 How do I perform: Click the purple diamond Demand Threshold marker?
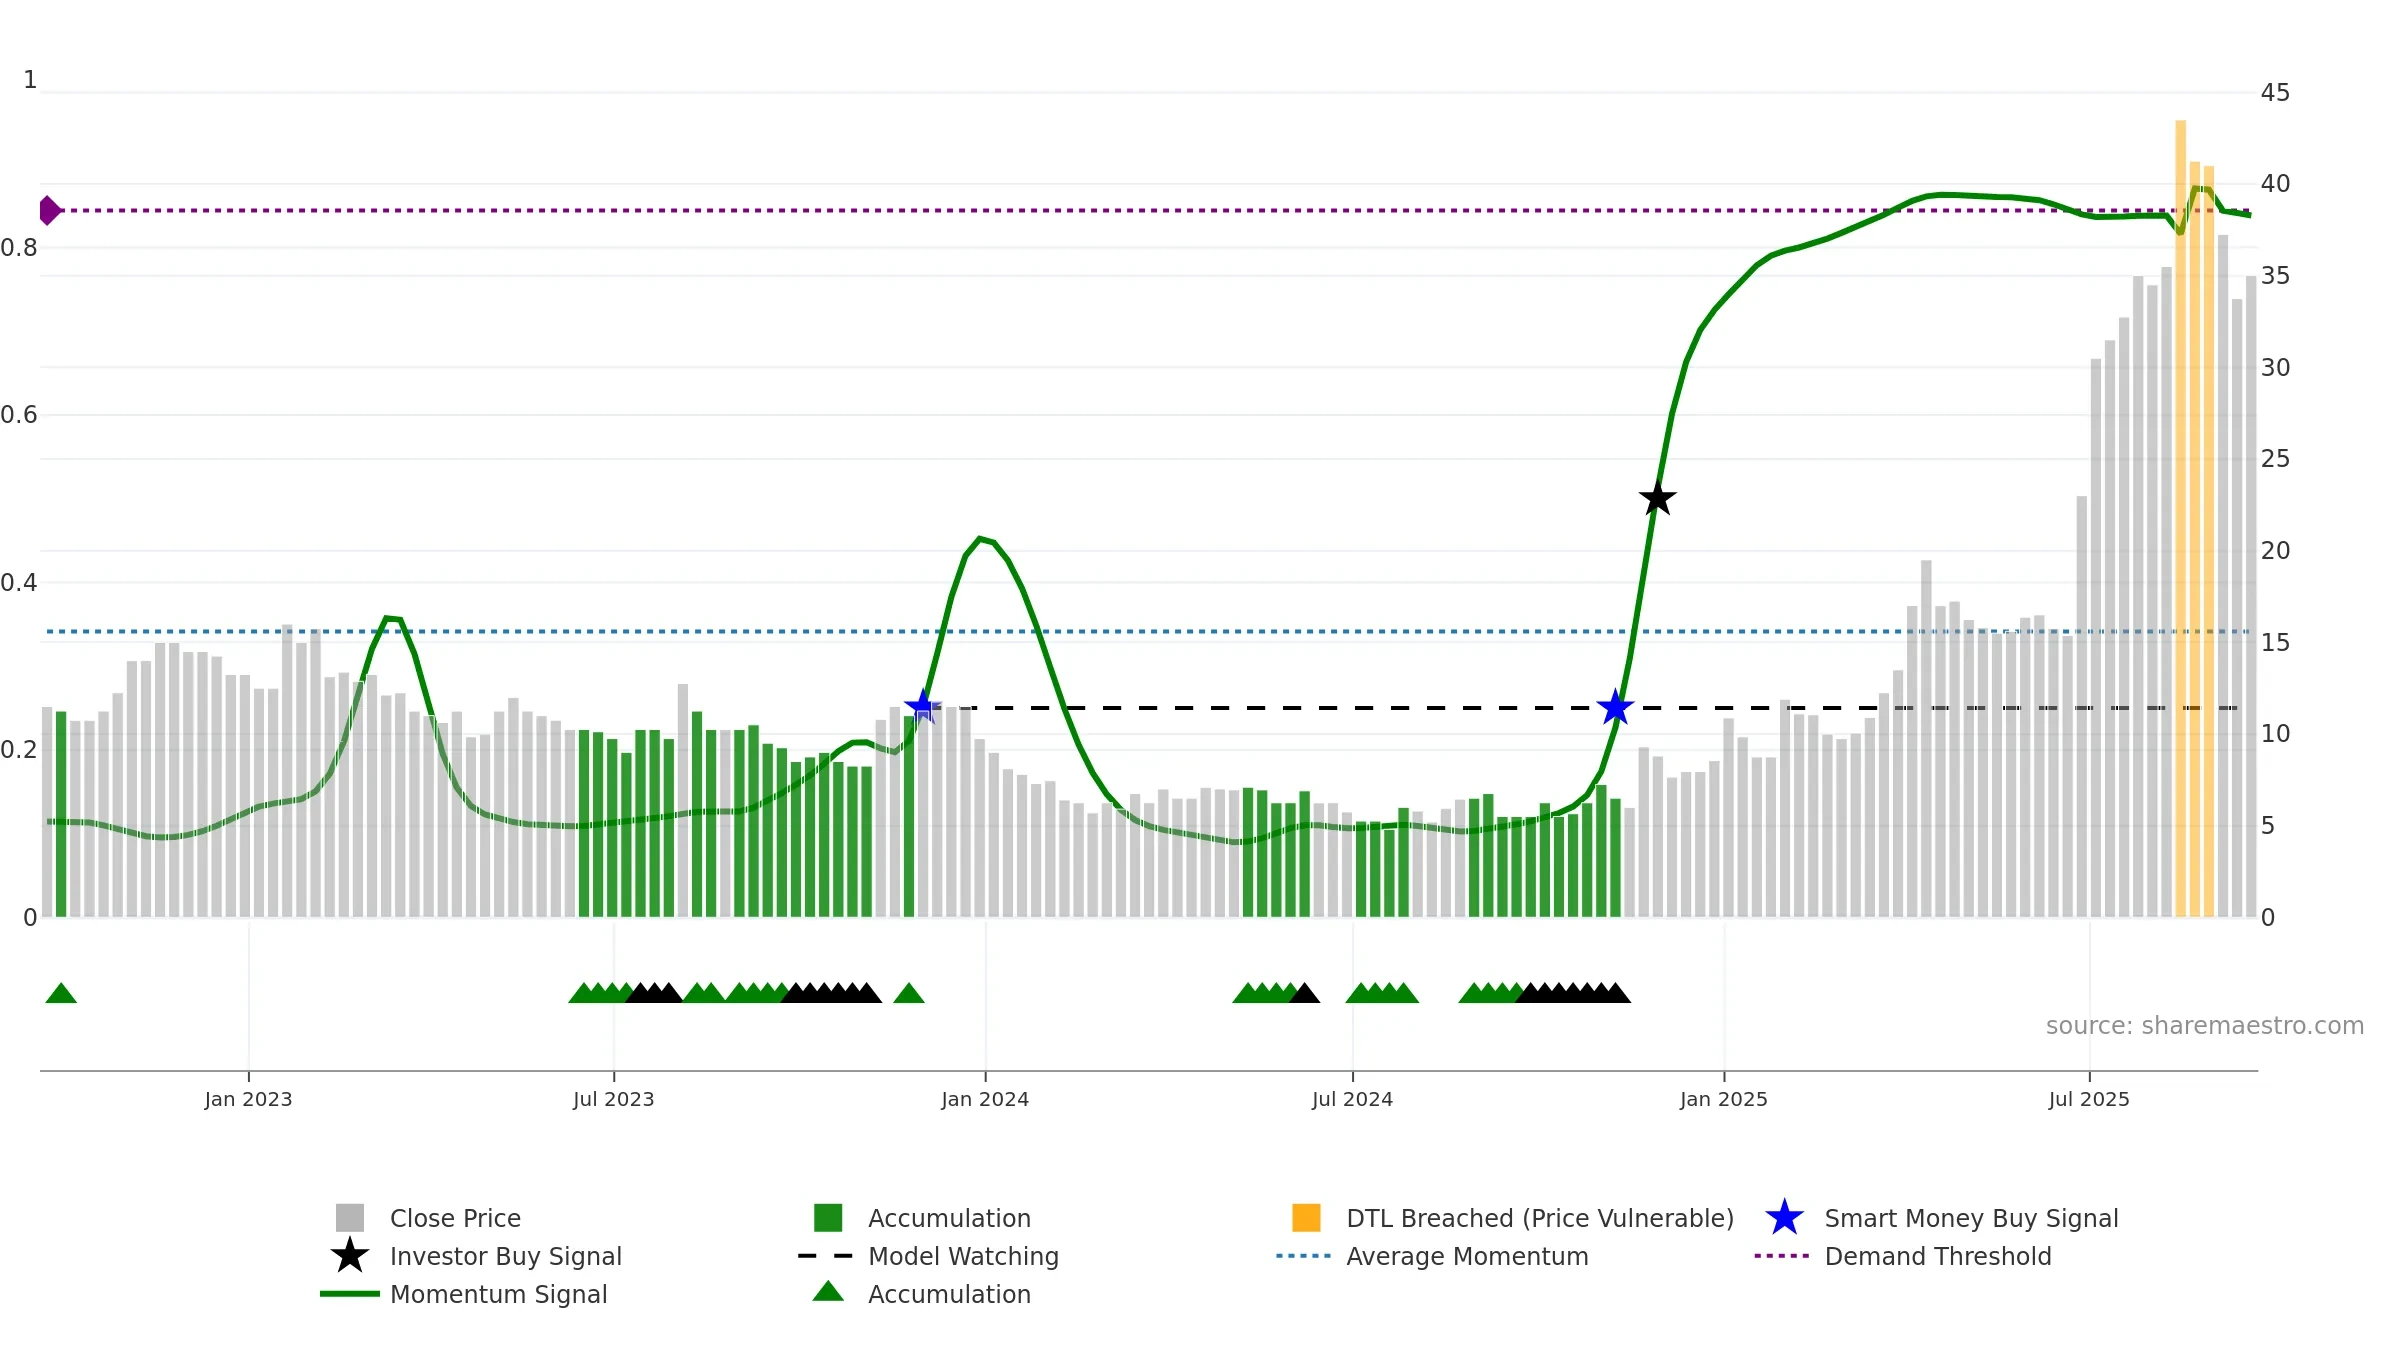(49, 210)
